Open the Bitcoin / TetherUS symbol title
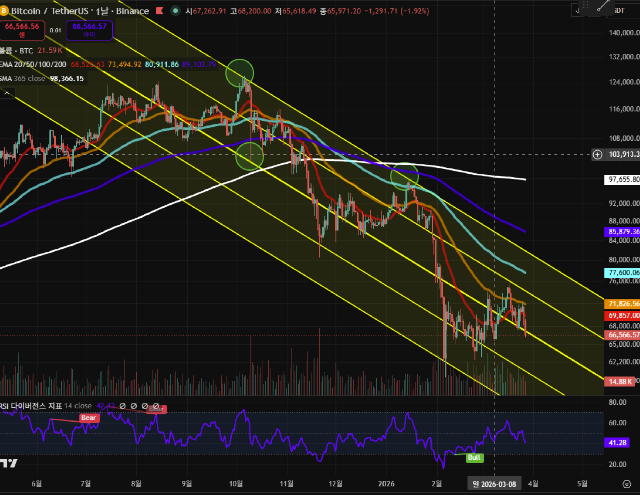This screenshot has height=495, width=640. [x=80, y=11]
